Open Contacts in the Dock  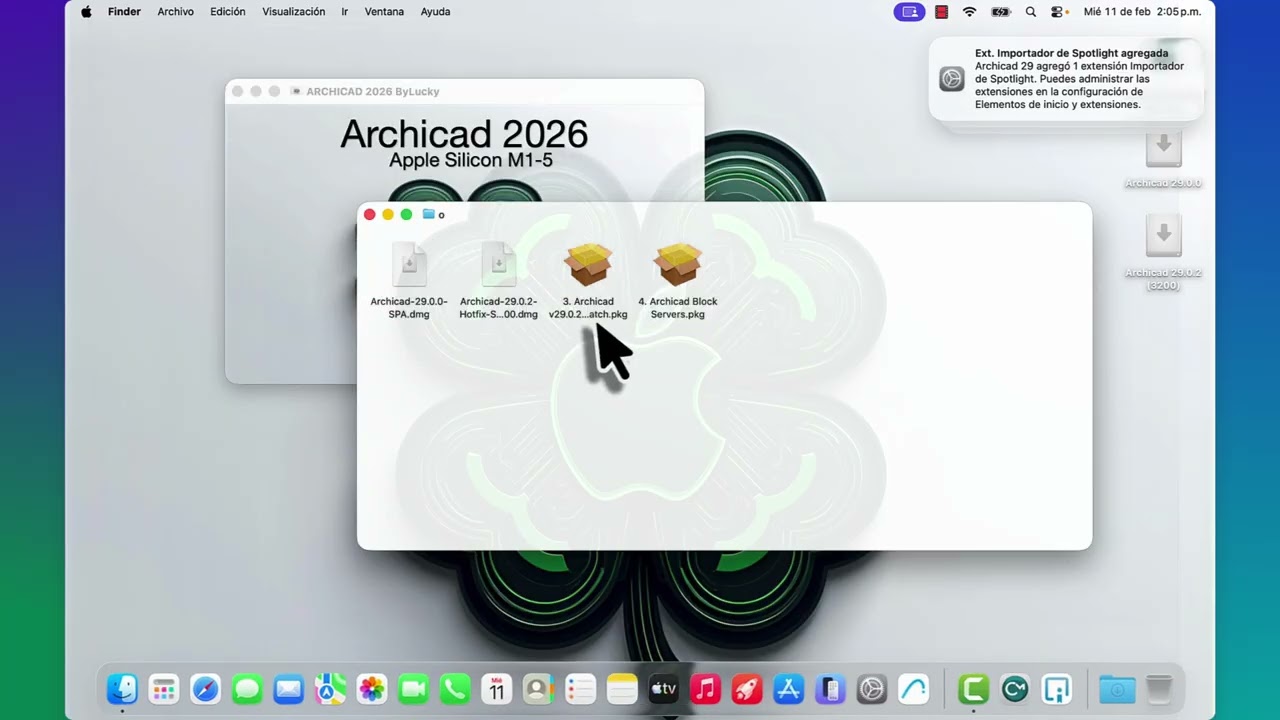pyautogui.click(x=538, y=689)
